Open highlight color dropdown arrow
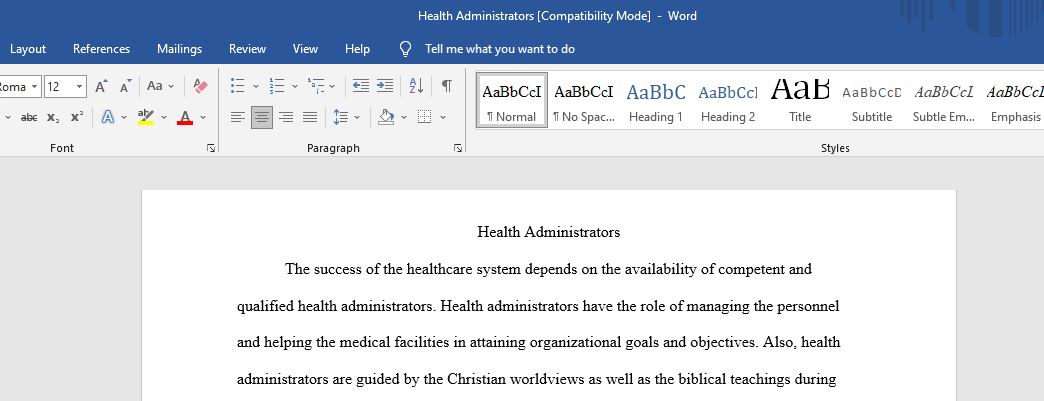Image resolution: width=1044 pixels, height=401 pixels. [164, 118]
